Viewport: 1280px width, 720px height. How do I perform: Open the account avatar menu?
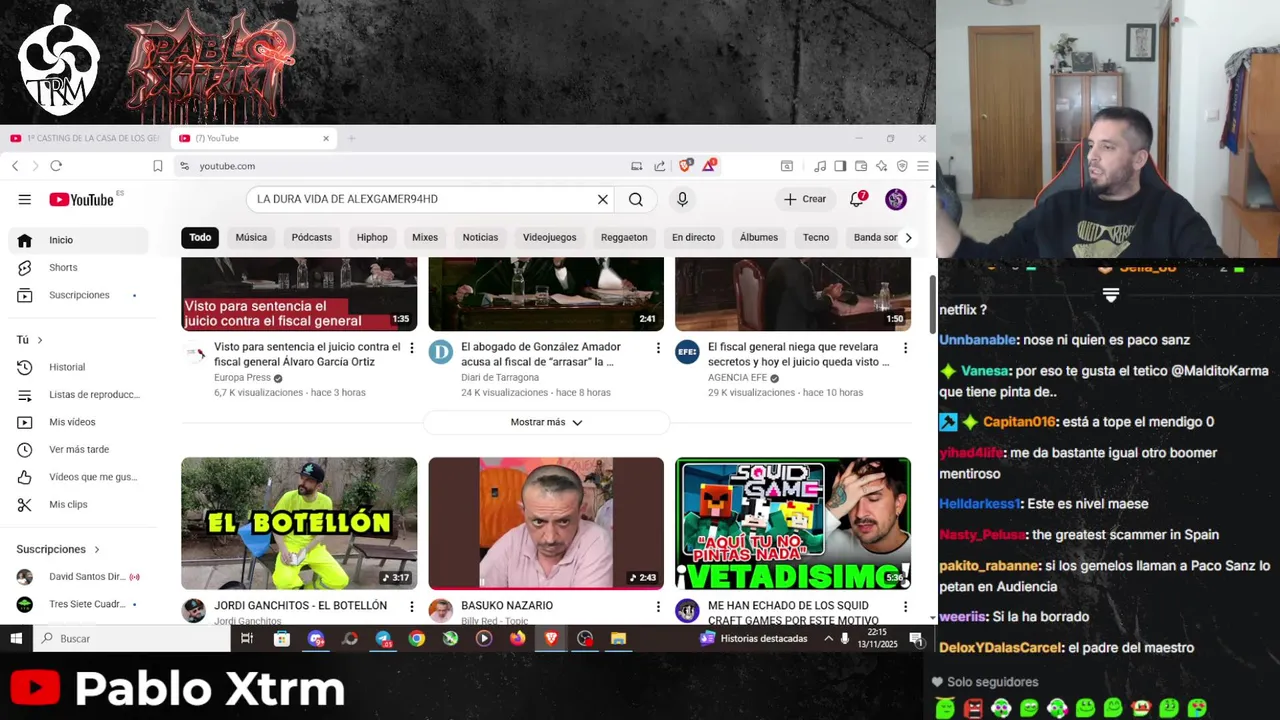pos(896,199)
